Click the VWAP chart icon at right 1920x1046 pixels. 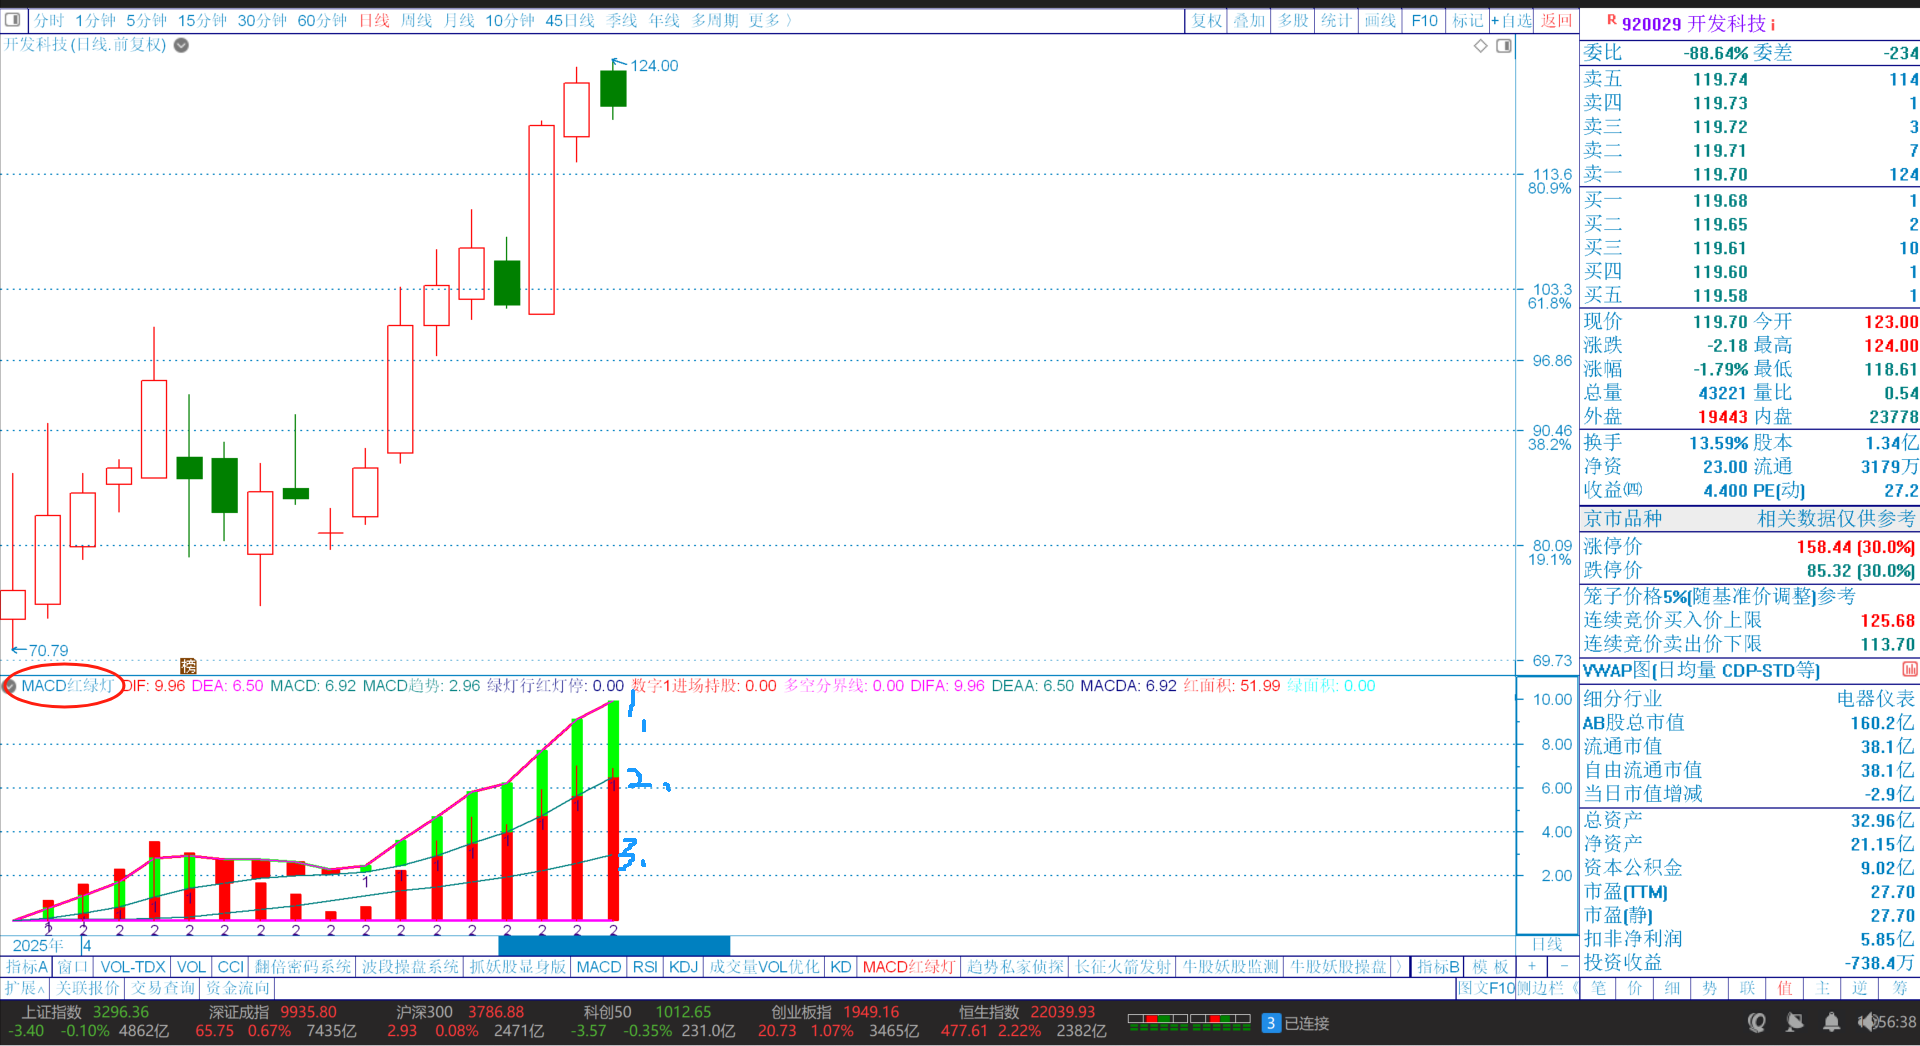point(1909,669)
